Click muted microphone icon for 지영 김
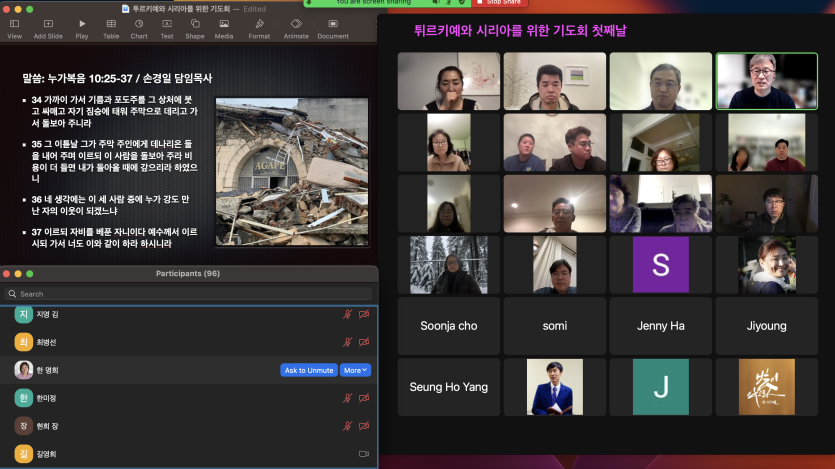Screen dimensions: 835x469 [x=347, y=314]
